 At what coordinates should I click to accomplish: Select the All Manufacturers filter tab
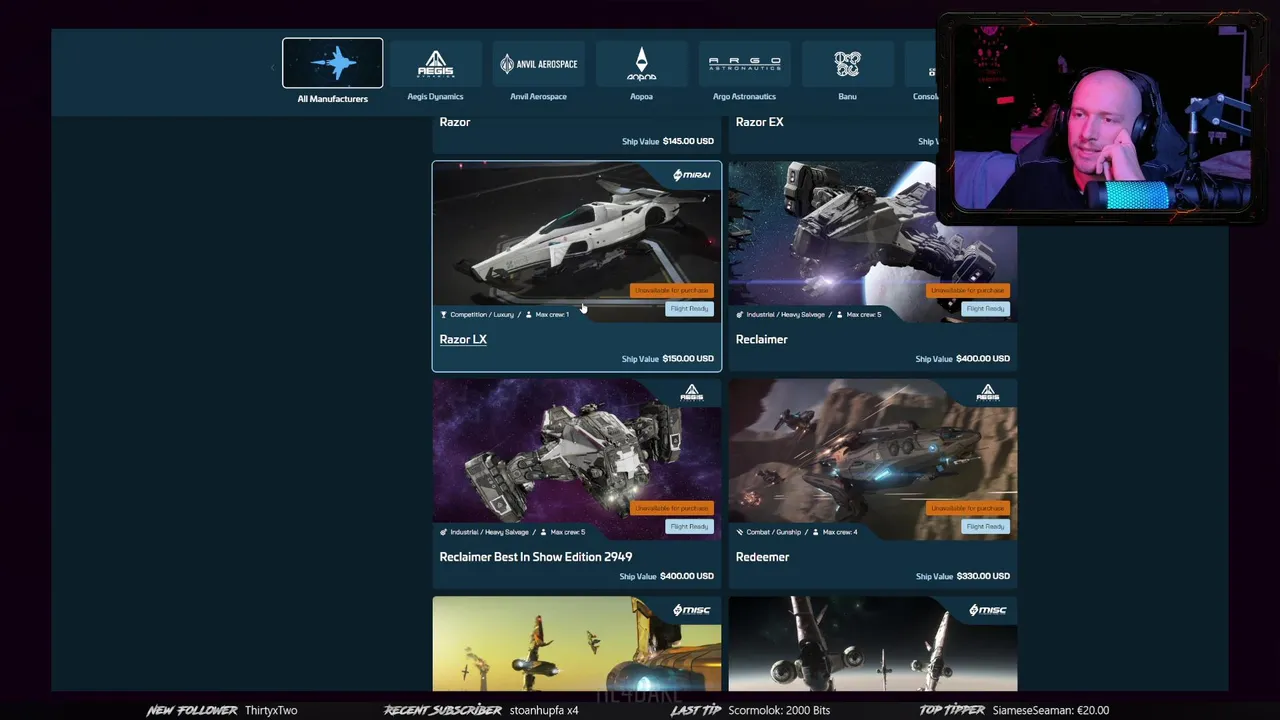(332, 71)
